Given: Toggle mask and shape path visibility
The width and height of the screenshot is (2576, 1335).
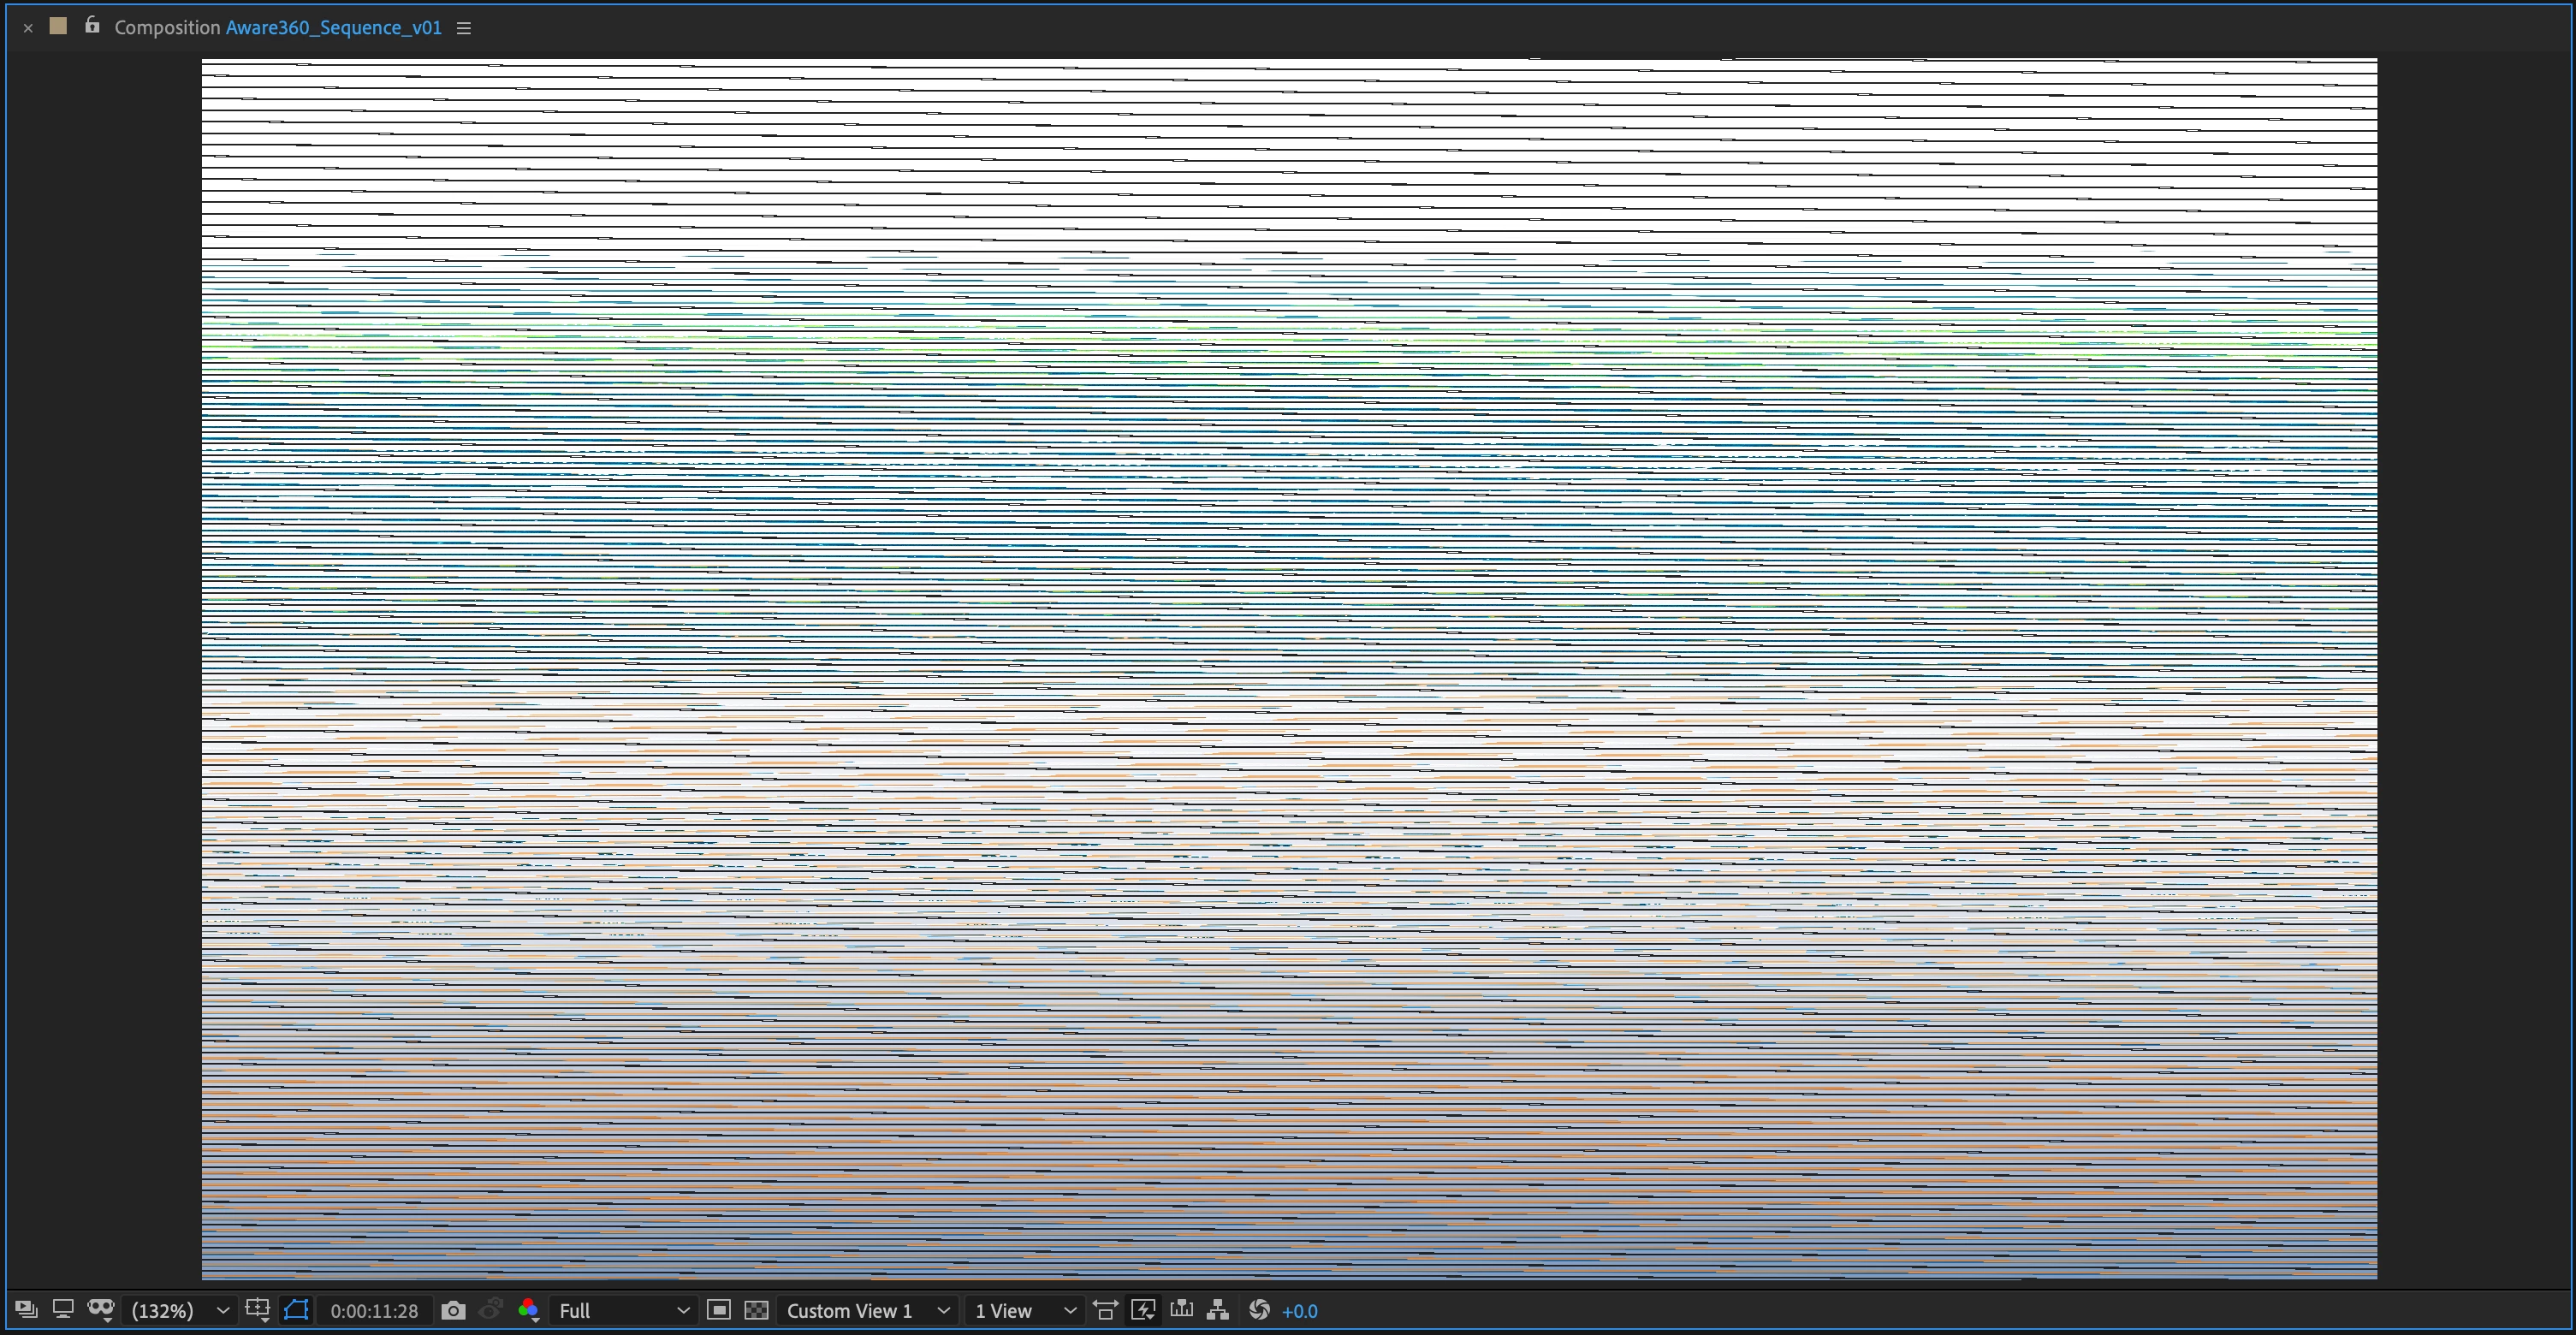Looking at the screenshot, I should point(296,1310).
